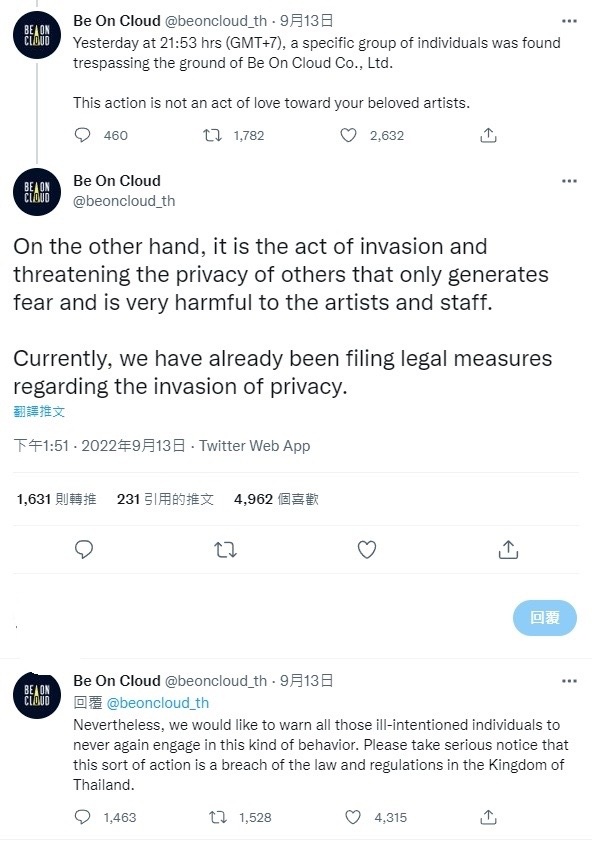
Task: Like the main tweet using heart icon
Action: coord(367,550)
